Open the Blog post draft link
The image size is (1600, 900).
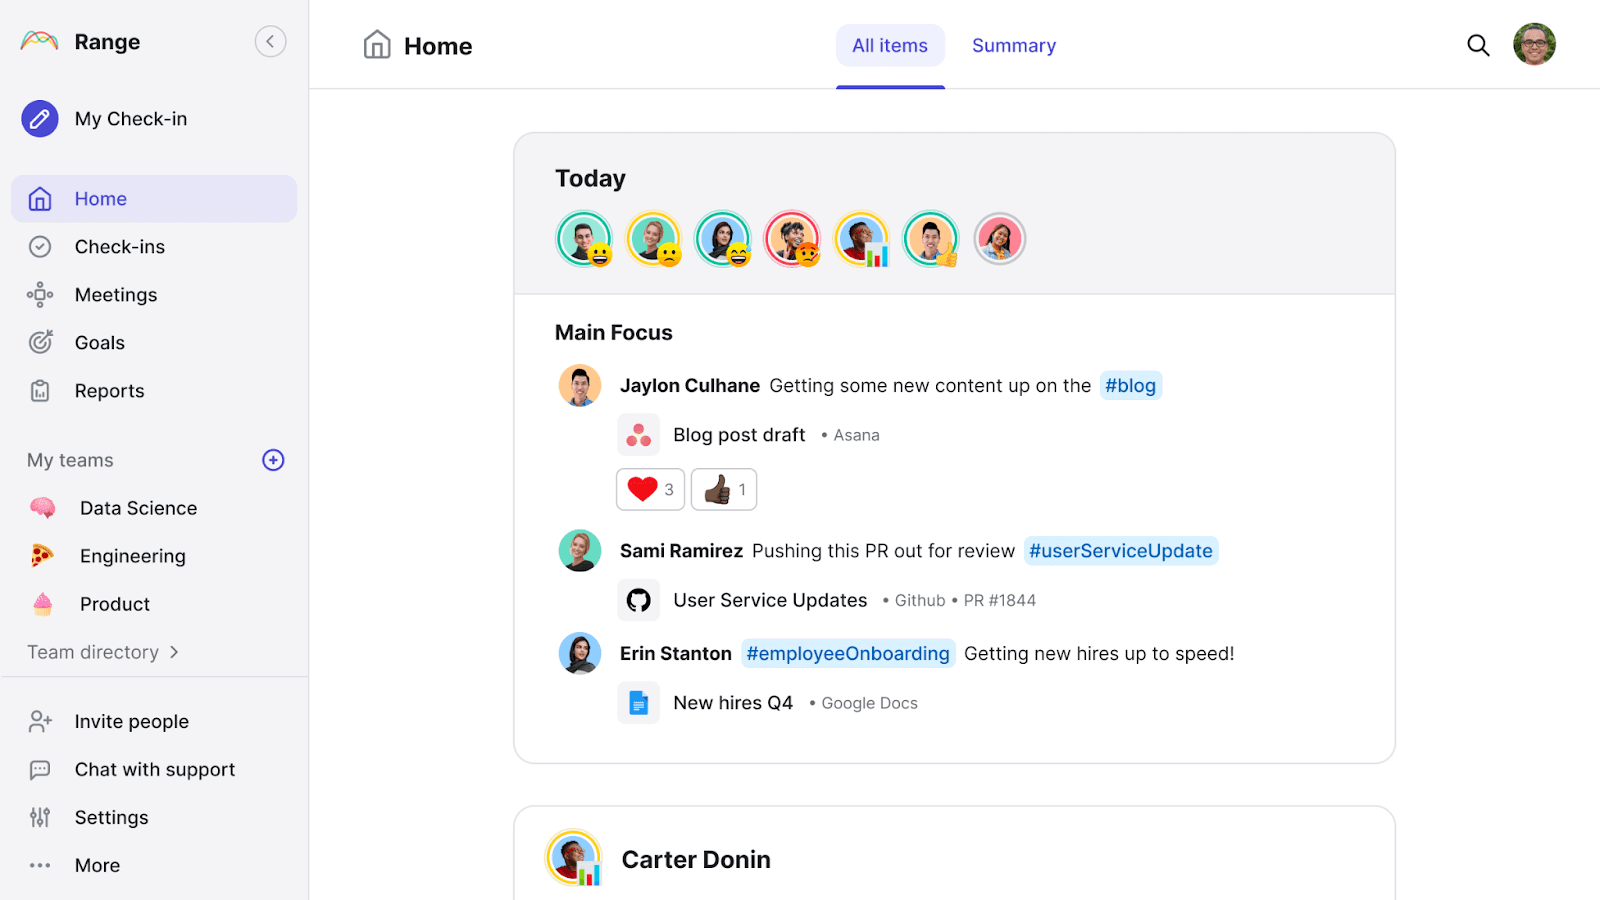tap(739, 435)
